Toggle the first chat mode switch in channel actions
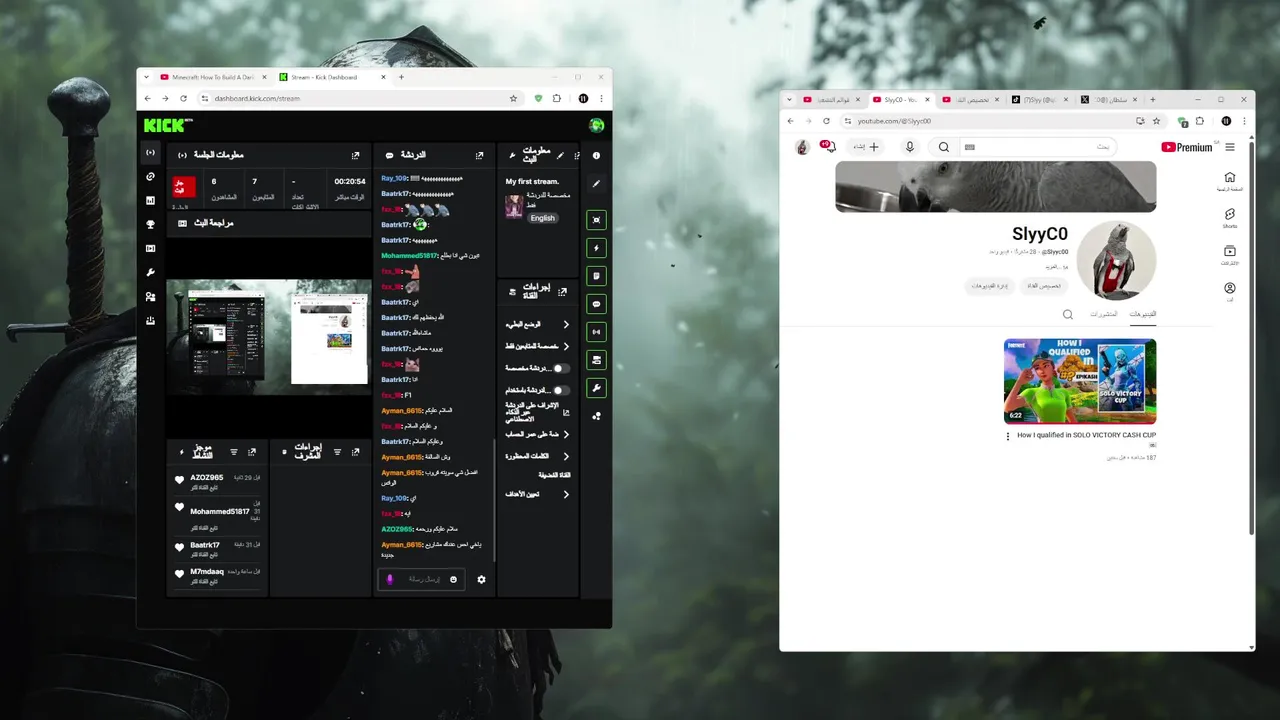 pyautogui.click(x=562, y=368)
